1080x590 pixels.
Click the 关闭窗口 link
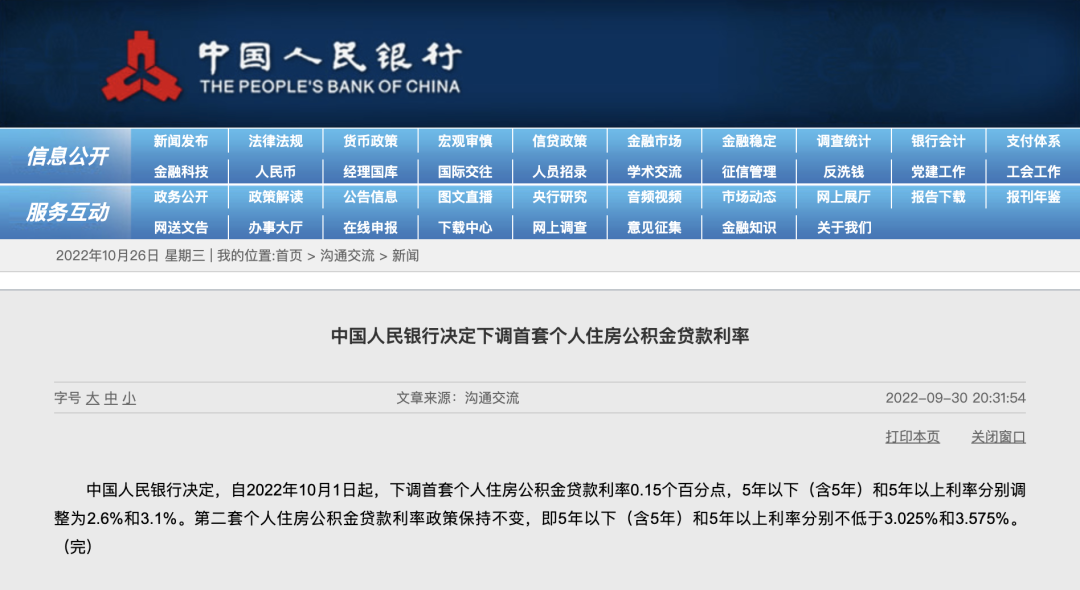coord(997,437)
